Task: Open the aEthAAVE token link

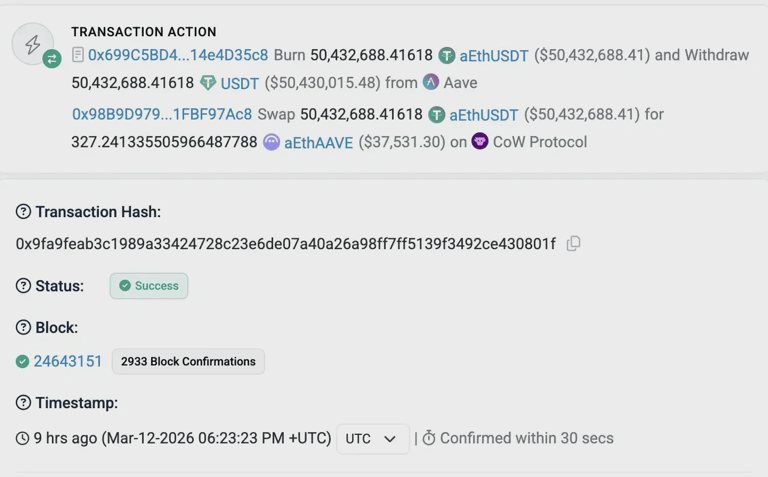Action: 318,143
